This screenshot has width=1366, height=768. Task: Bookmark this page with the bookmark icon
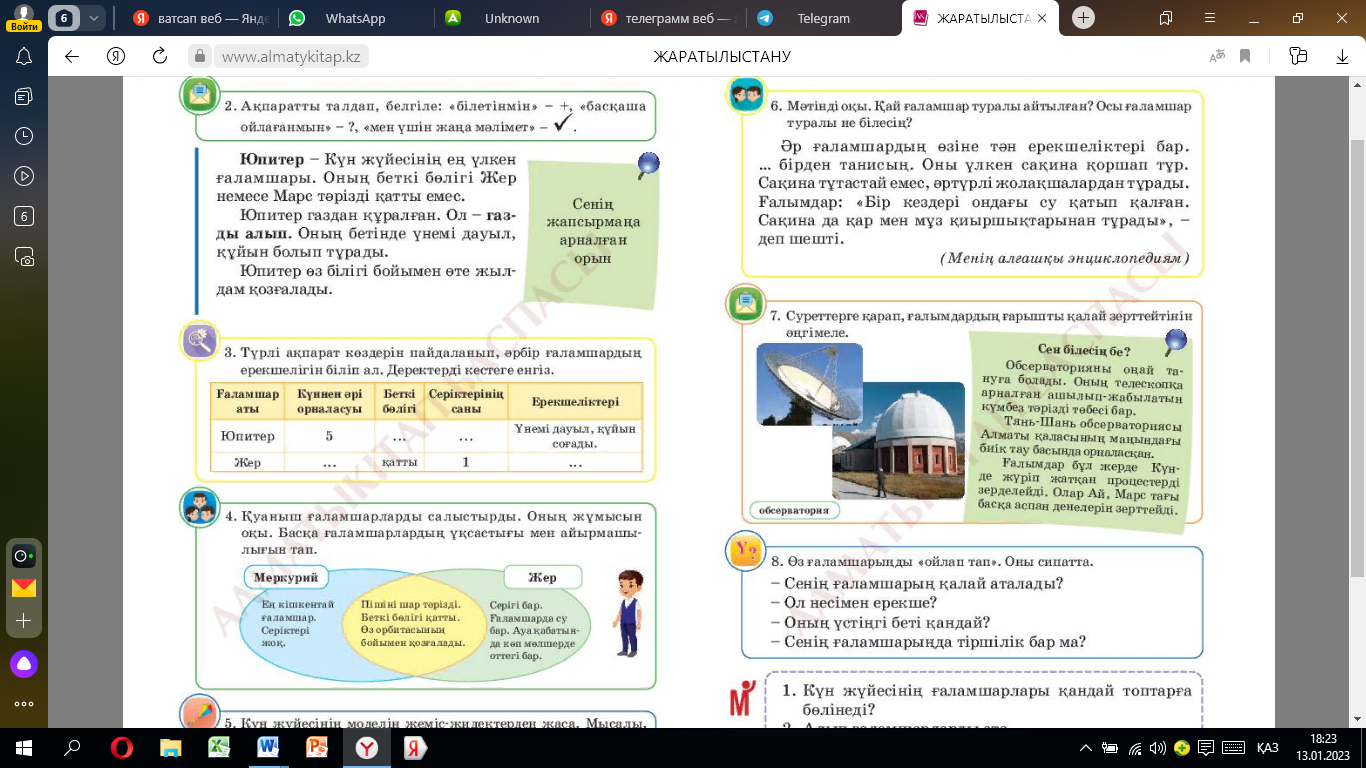(1245, 56)
